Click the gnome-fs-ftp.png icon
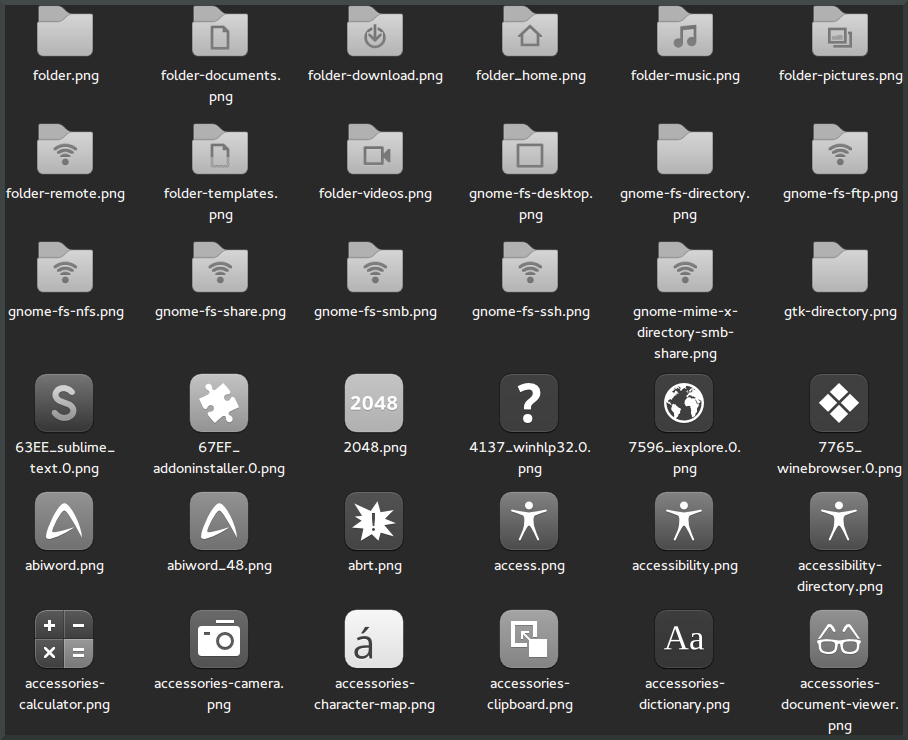This screenshot has height=740, width=908. (x=840, y=149)
